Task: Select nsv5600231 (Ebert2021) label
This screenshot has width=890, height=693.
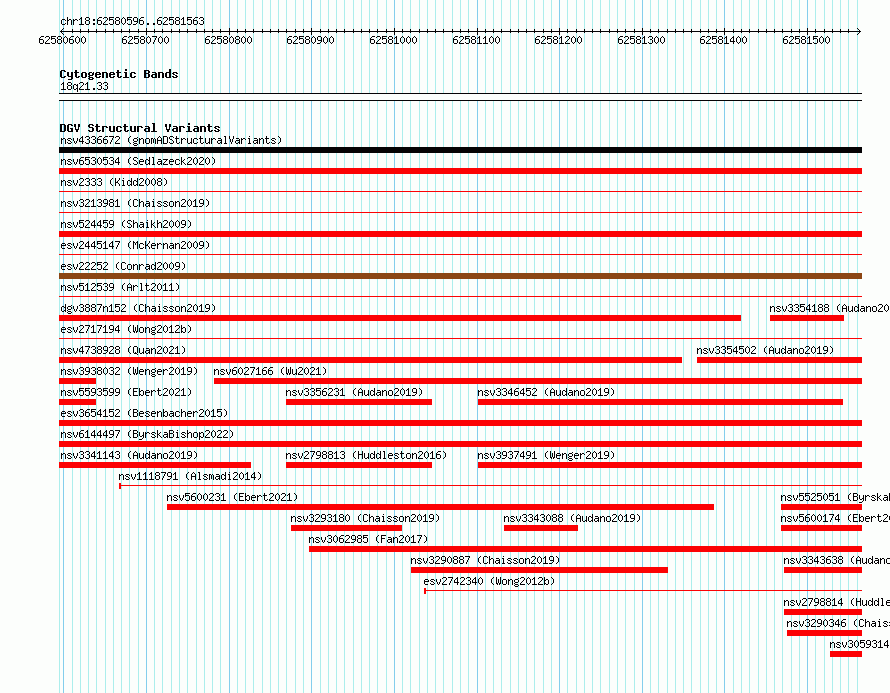Action: click(x=232, y=497)
